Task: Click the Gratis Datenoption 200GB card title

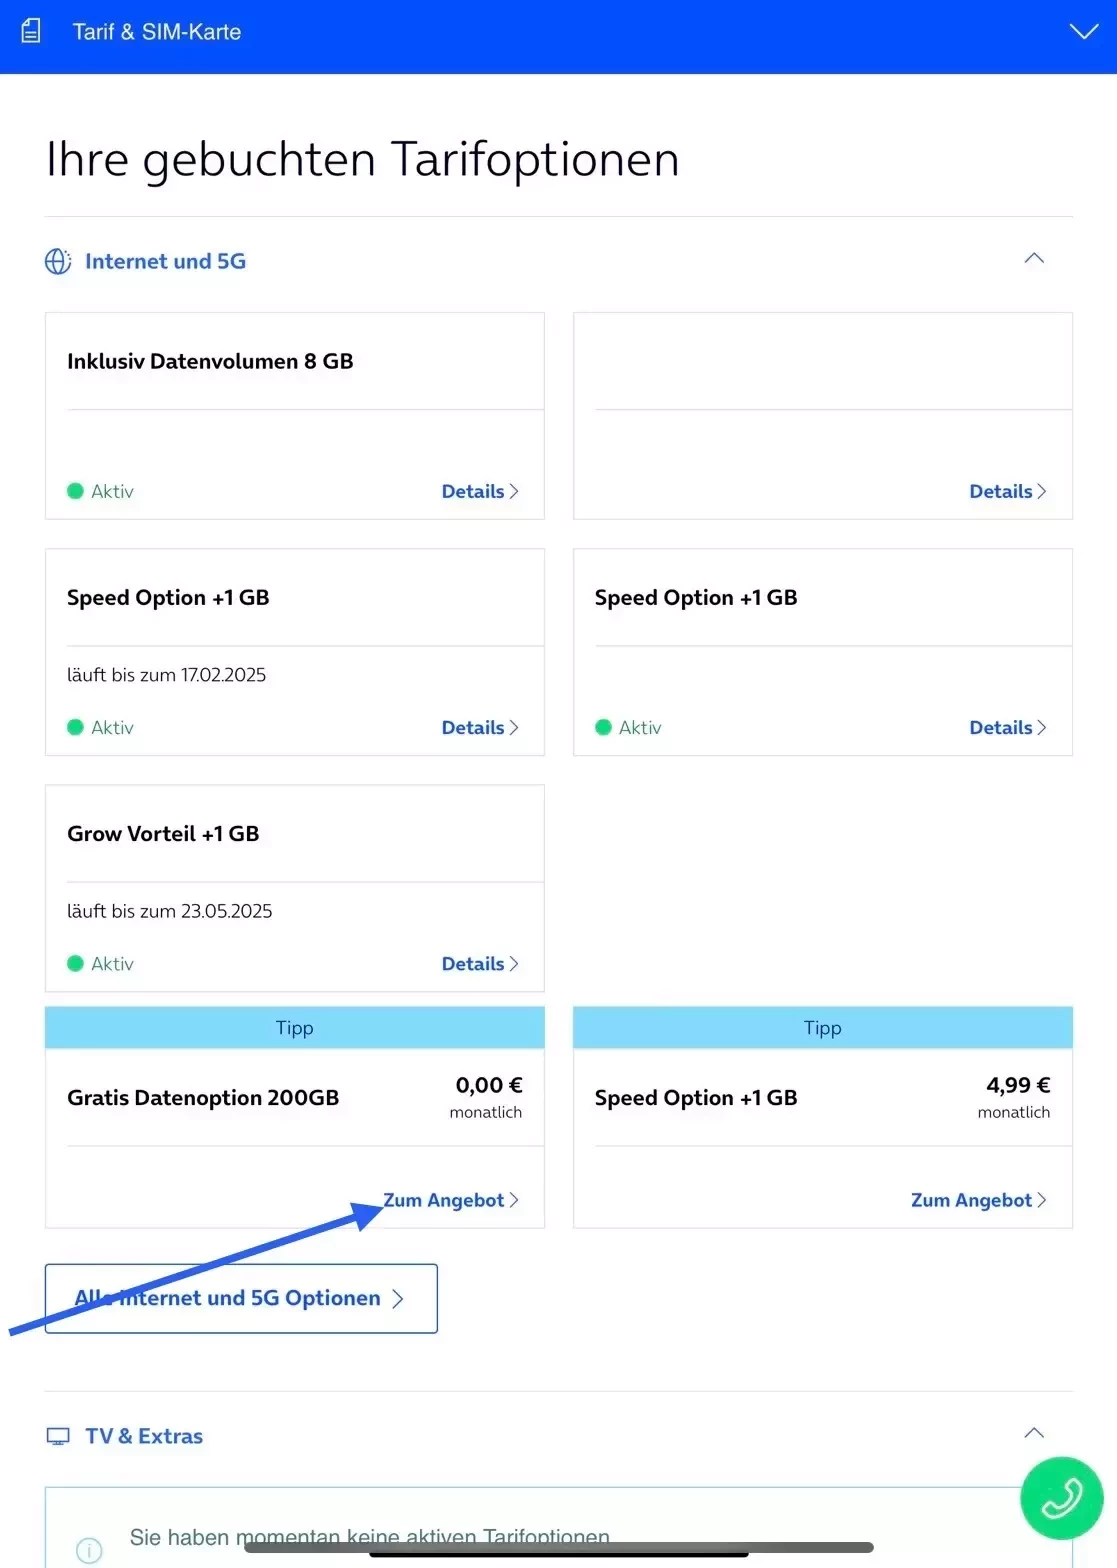Action: tap(203, 1097)
